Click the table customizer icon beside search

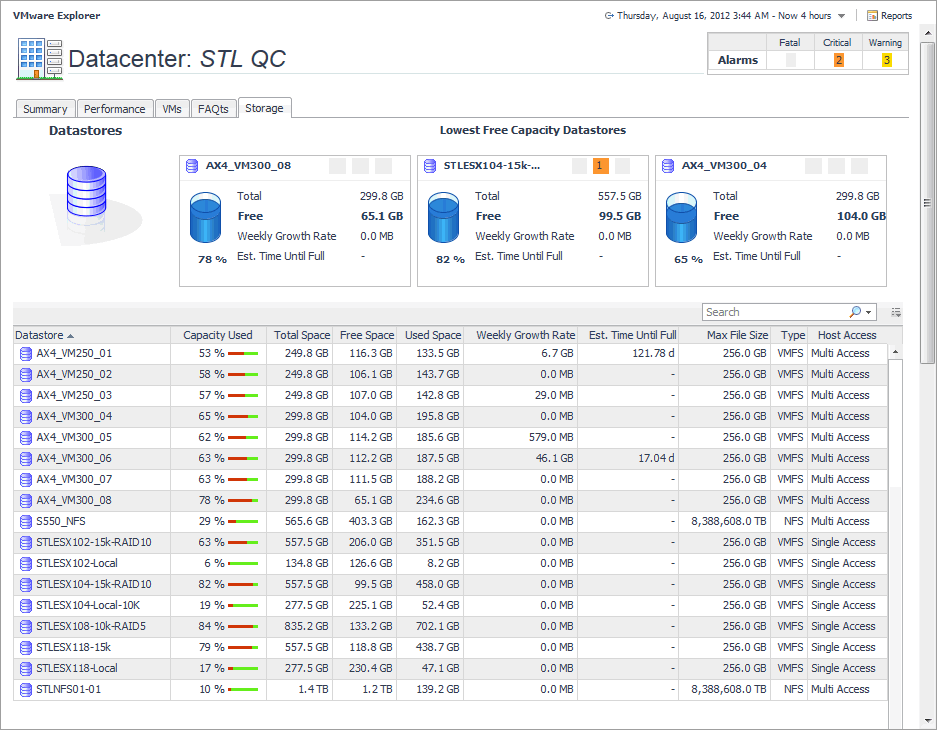pyautogui.click(x=896, y=312)
